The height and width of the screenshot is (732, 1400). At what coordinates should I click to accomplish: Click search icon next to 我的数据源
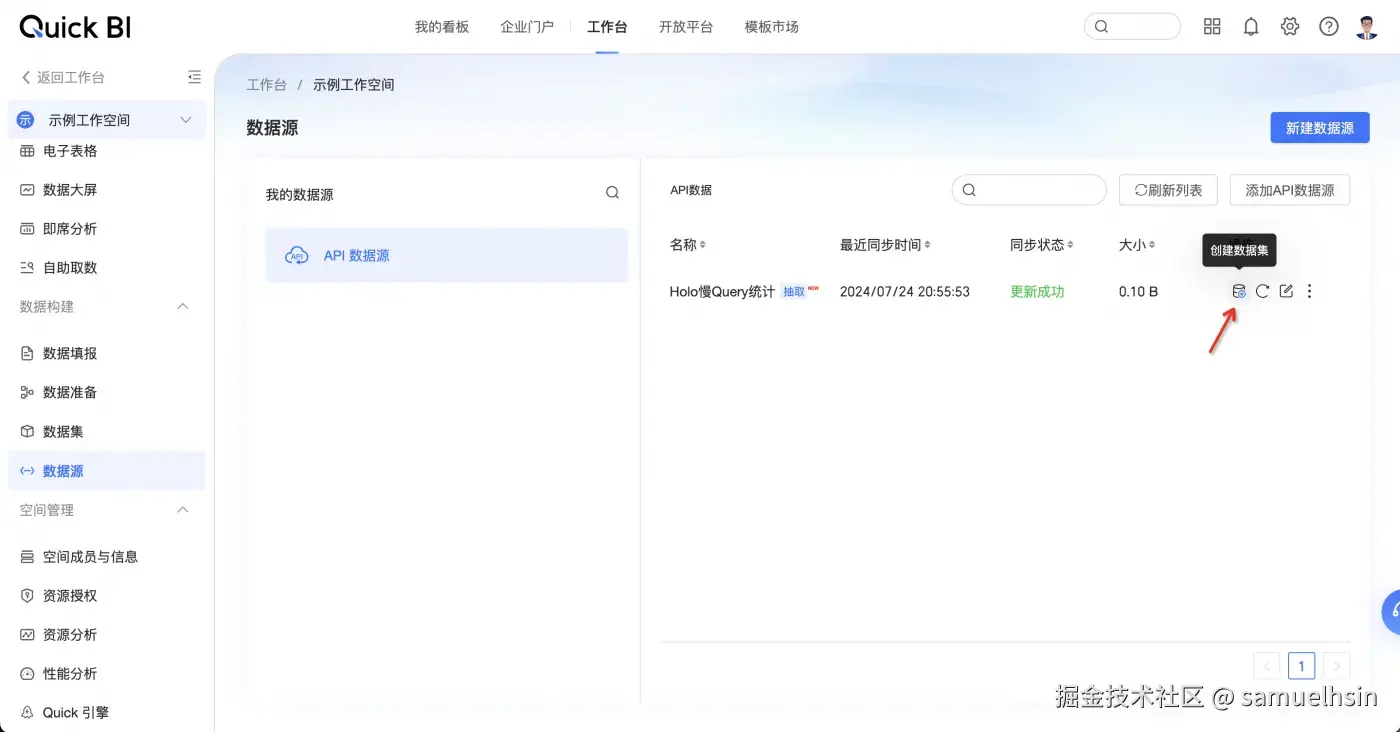coord(613,193)
